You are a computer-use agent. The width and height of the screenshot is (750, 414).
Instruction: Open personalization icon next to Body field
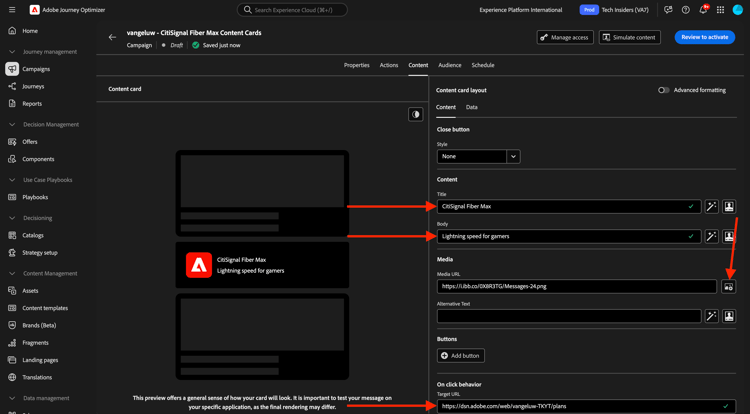click(x=729, y=236)
